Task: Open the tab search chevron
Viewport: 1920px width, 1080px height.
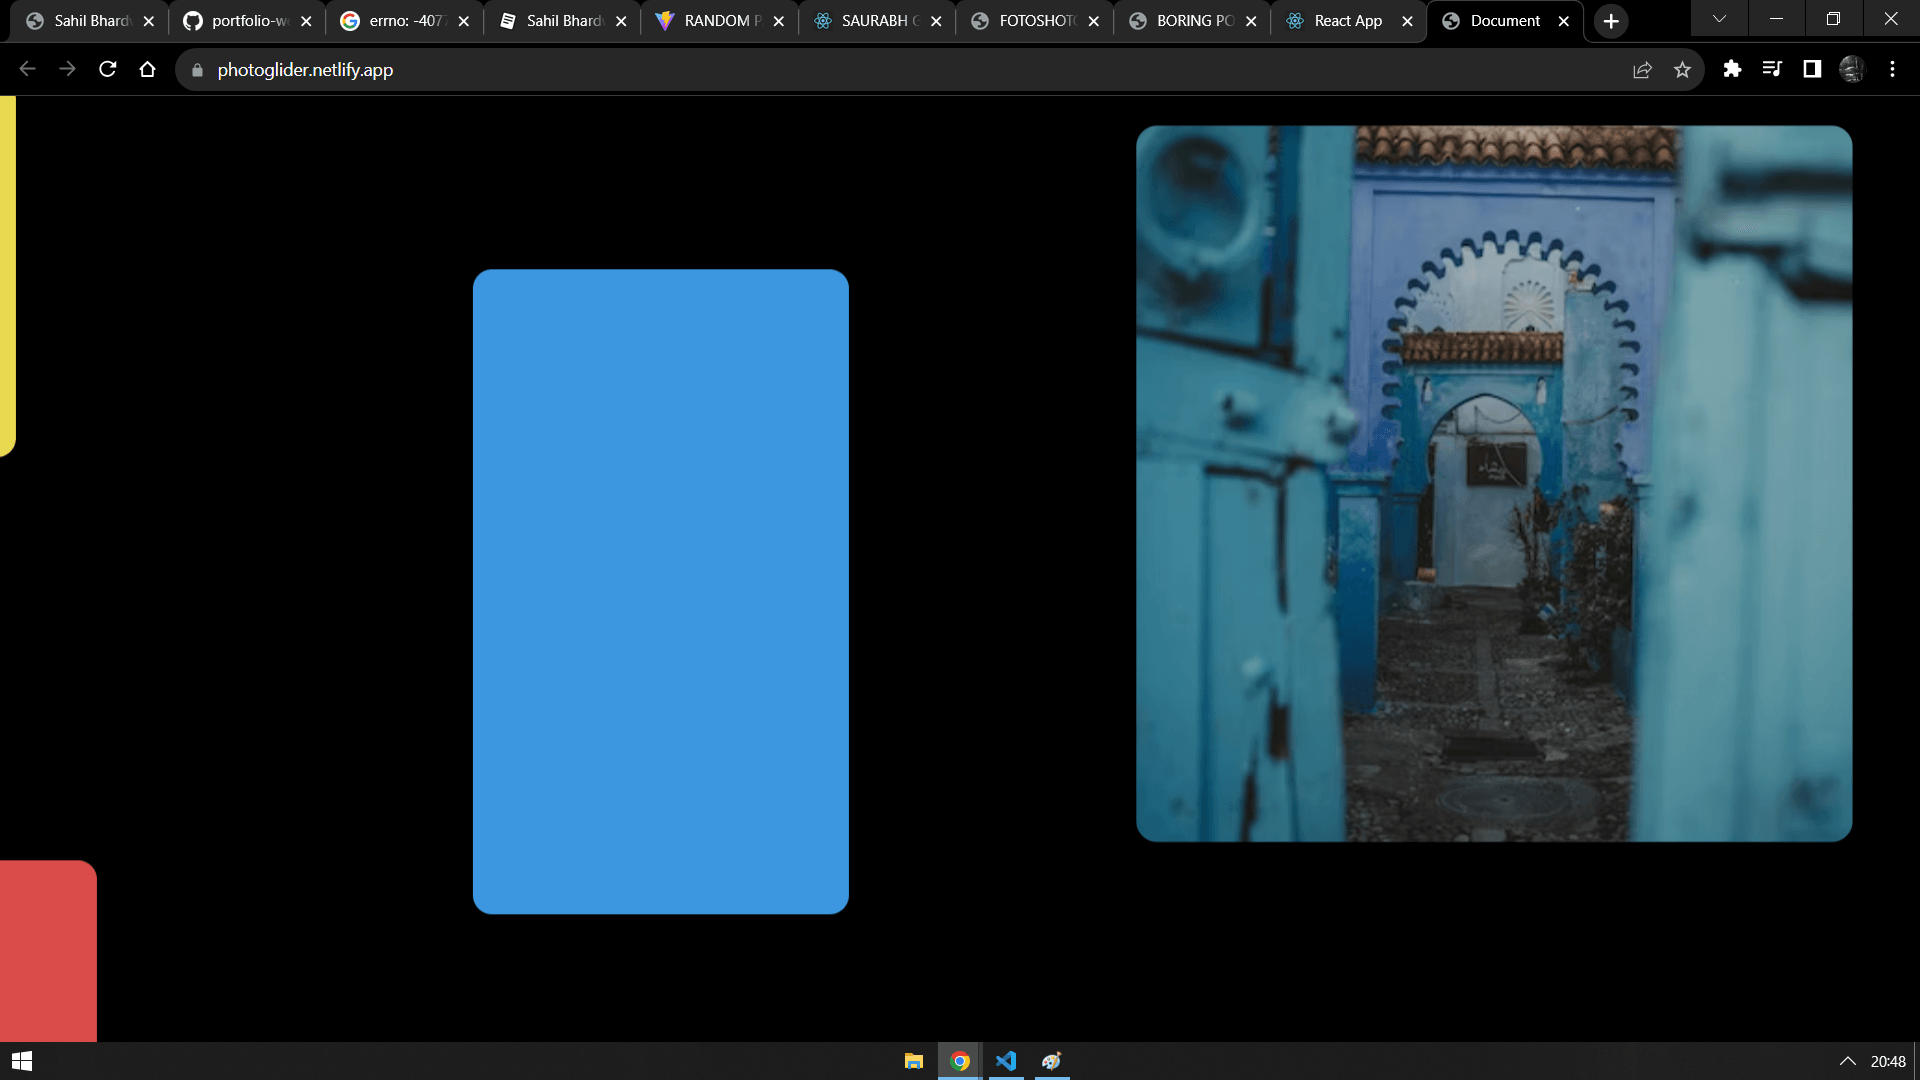Action: (1719, 18)
